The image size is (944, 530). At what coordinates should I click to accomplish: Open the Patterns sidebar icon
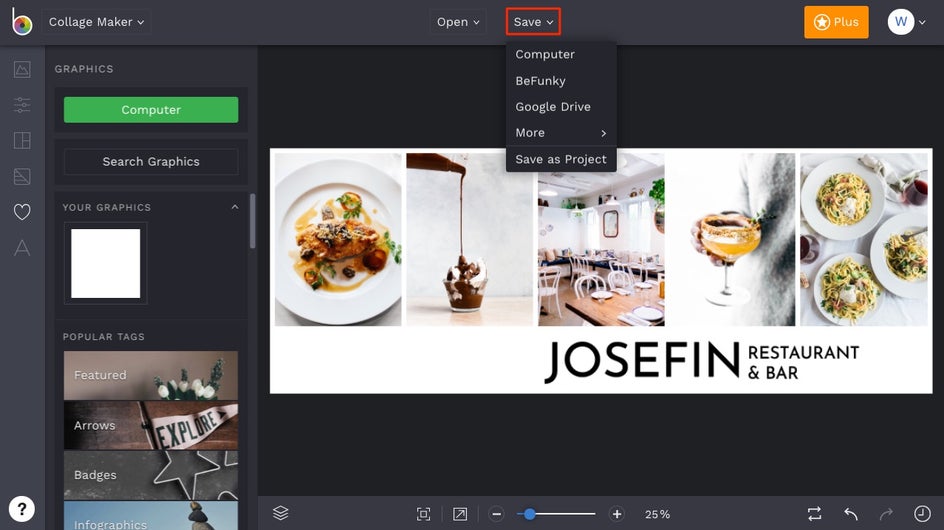pyautogui.click(x=22, y=176)
